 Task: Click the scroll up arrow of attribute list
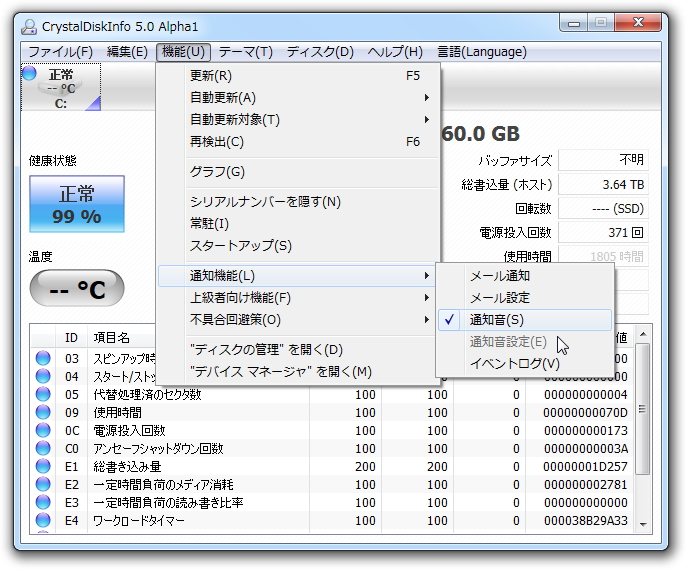(x=643, y=335)
